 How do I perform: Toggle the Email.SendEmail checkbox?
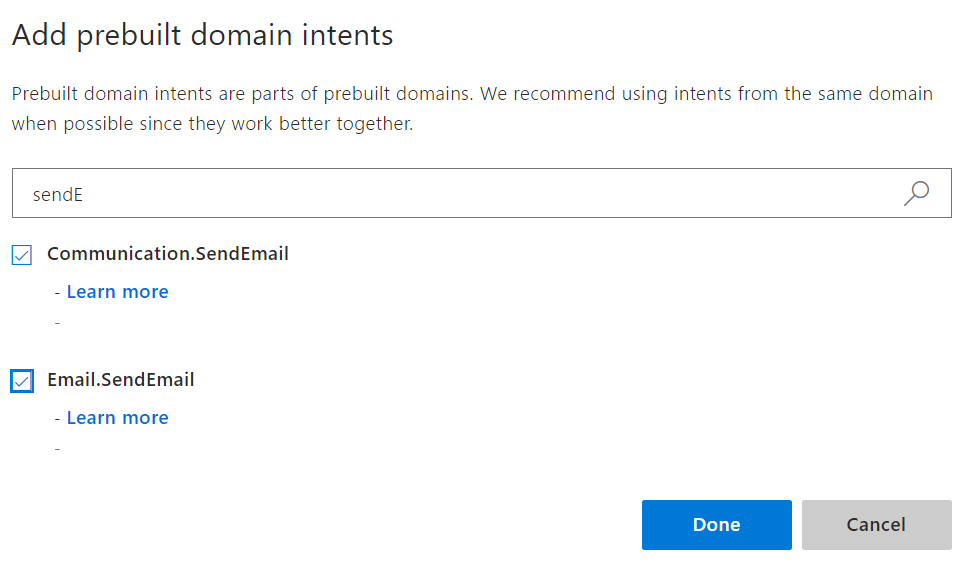click(x=22, y=381)
